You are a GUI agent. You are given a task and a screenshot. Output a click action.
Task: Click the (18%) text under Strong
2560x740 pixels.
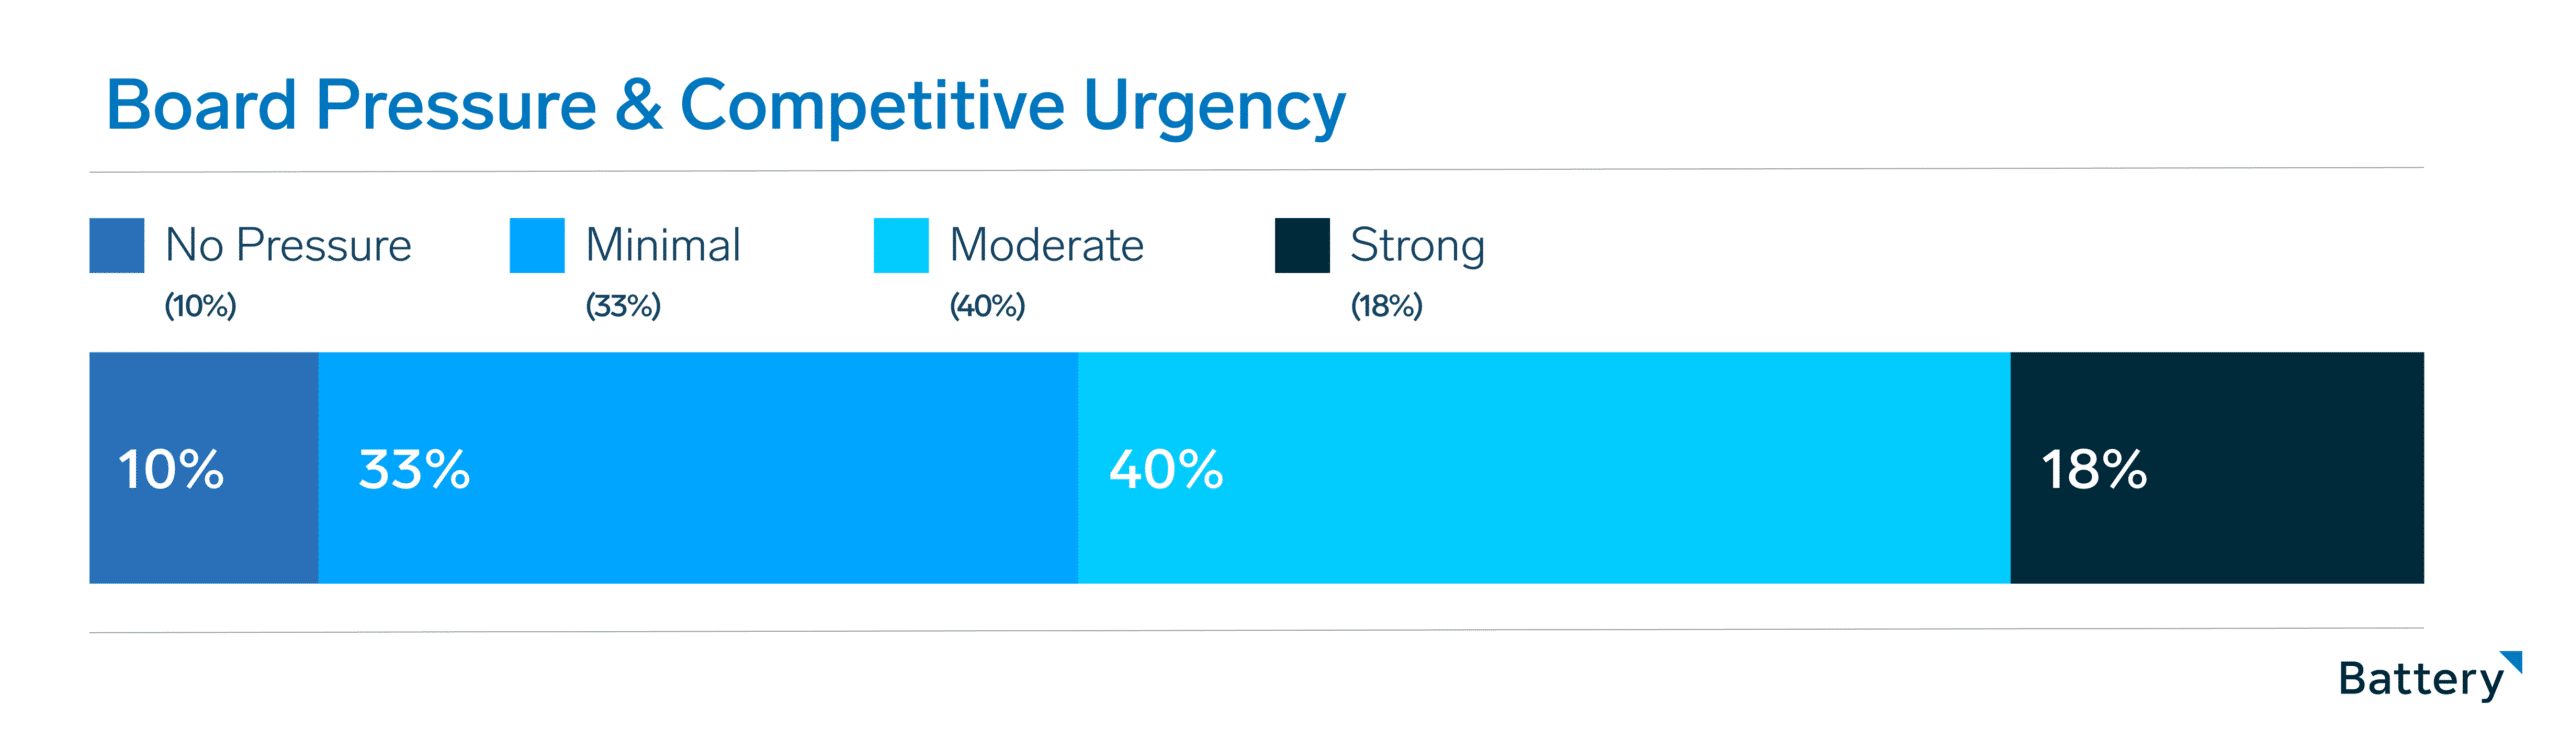click(1386, 306)
